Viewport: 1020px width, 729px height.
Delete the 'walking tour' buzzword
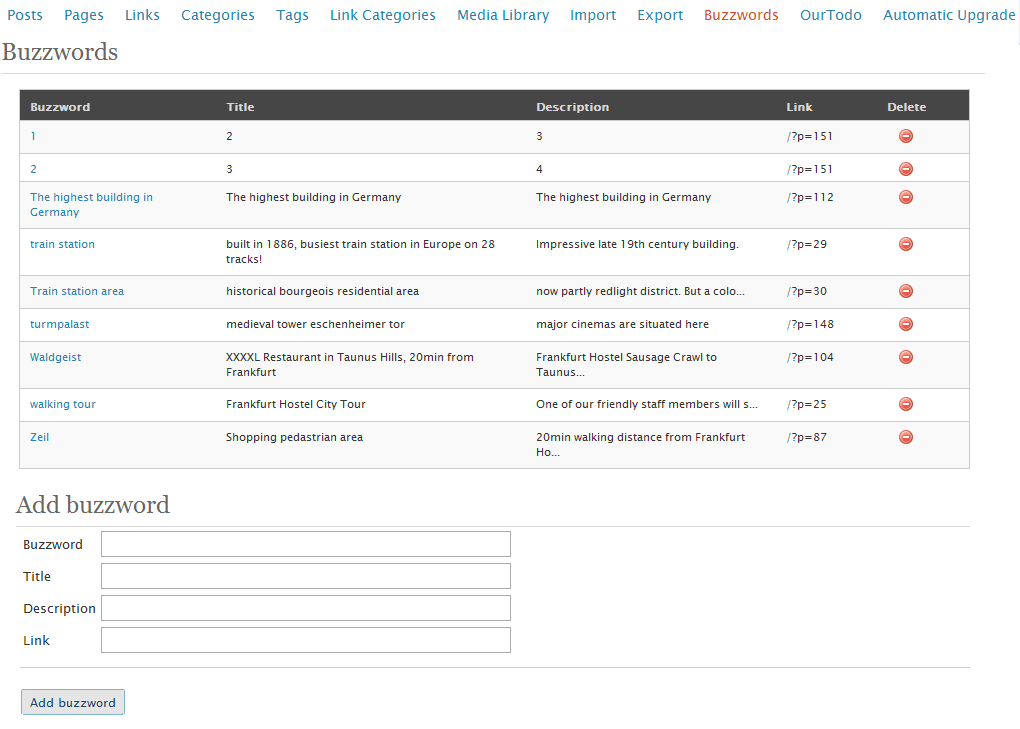tap(906, 404)
